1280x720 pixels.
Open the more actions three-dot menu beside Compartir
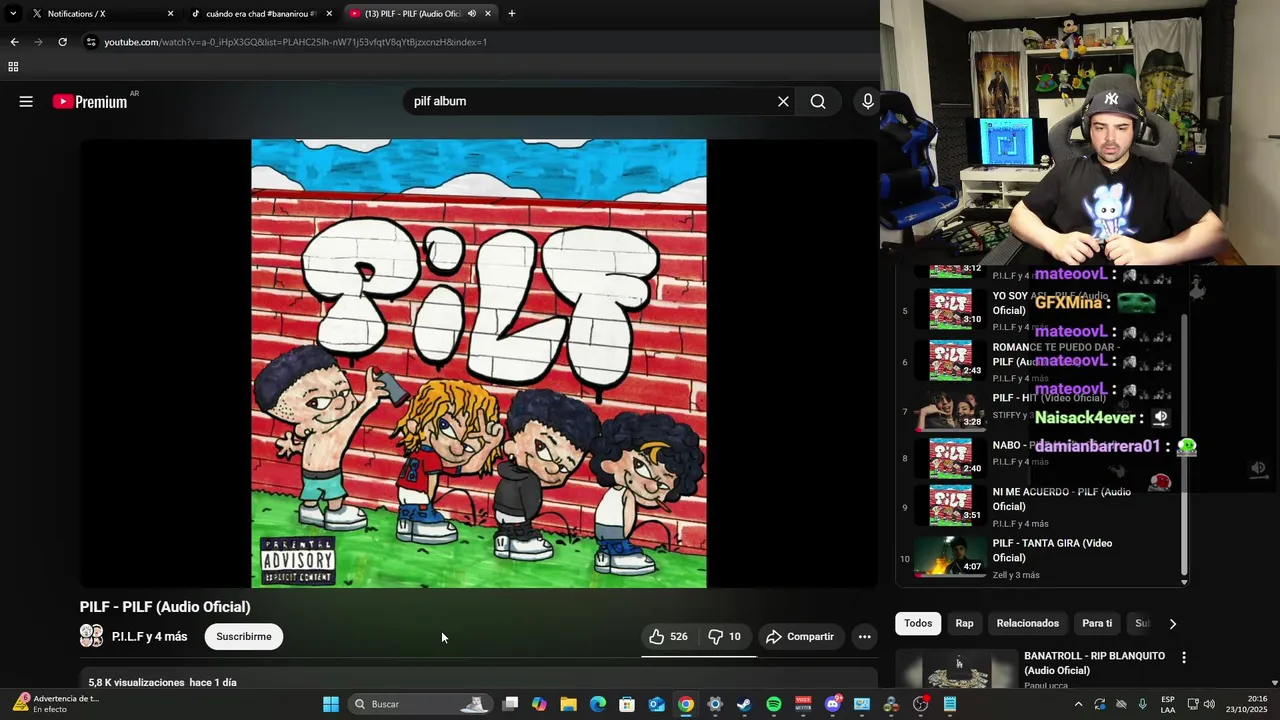click(864, 636)
